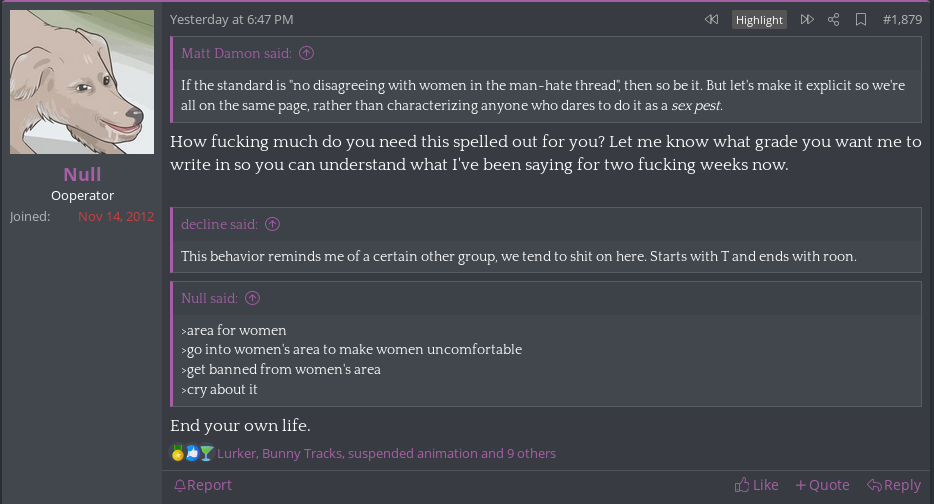Expand the Matt Damon quote arrow
The width and height of the screenshot is (934, 504).
pos(307,53)
